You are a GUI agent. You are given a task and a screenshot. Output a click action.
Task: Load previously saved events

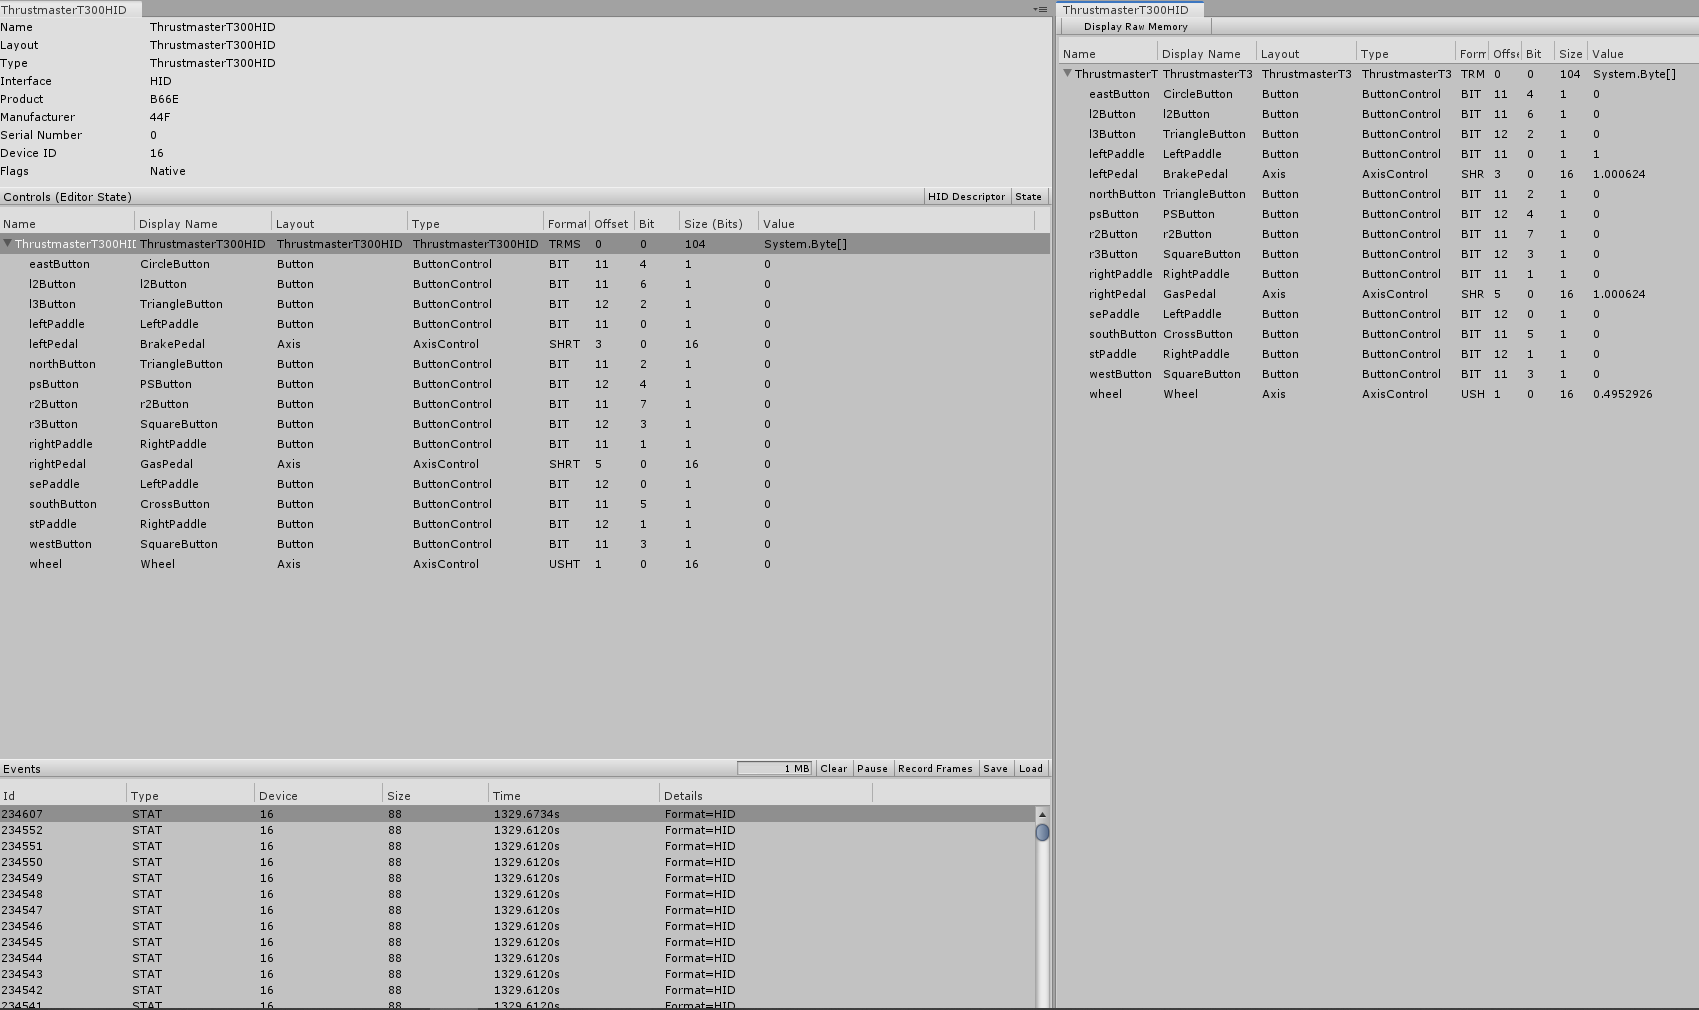[x=1030, y=768]
